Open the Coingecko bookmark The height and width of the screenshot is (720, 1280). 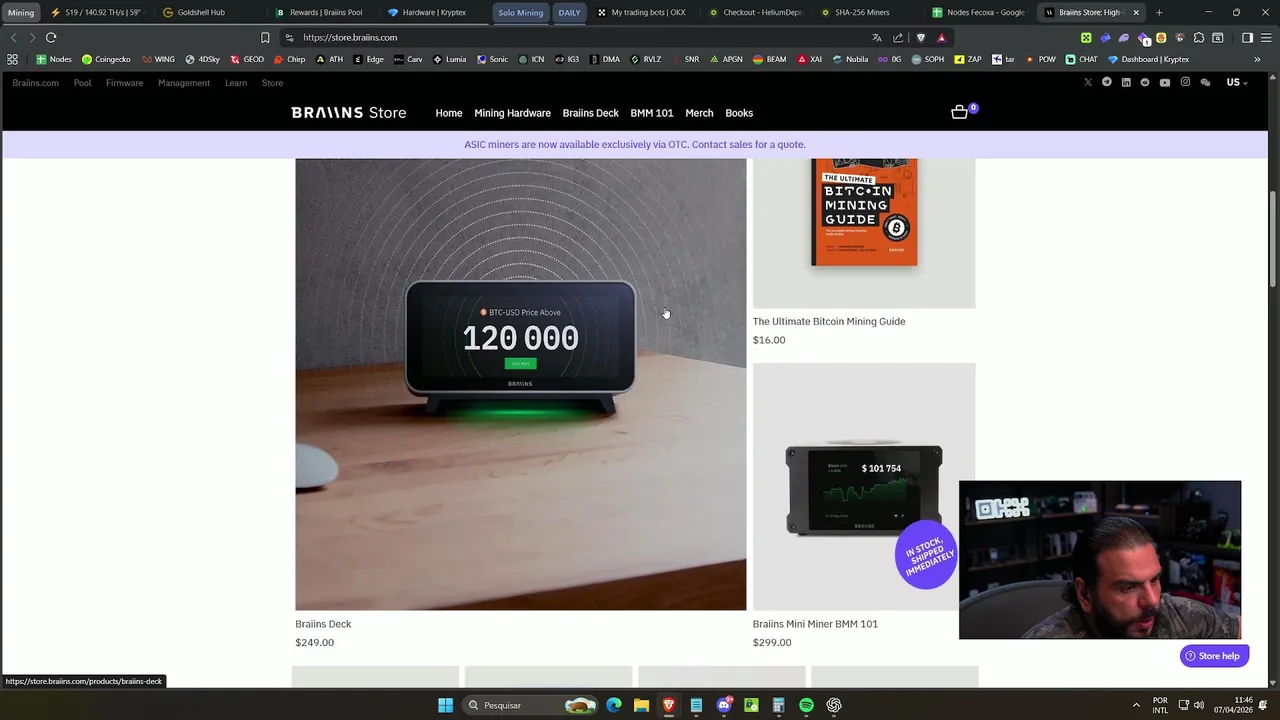click(106, 59)
